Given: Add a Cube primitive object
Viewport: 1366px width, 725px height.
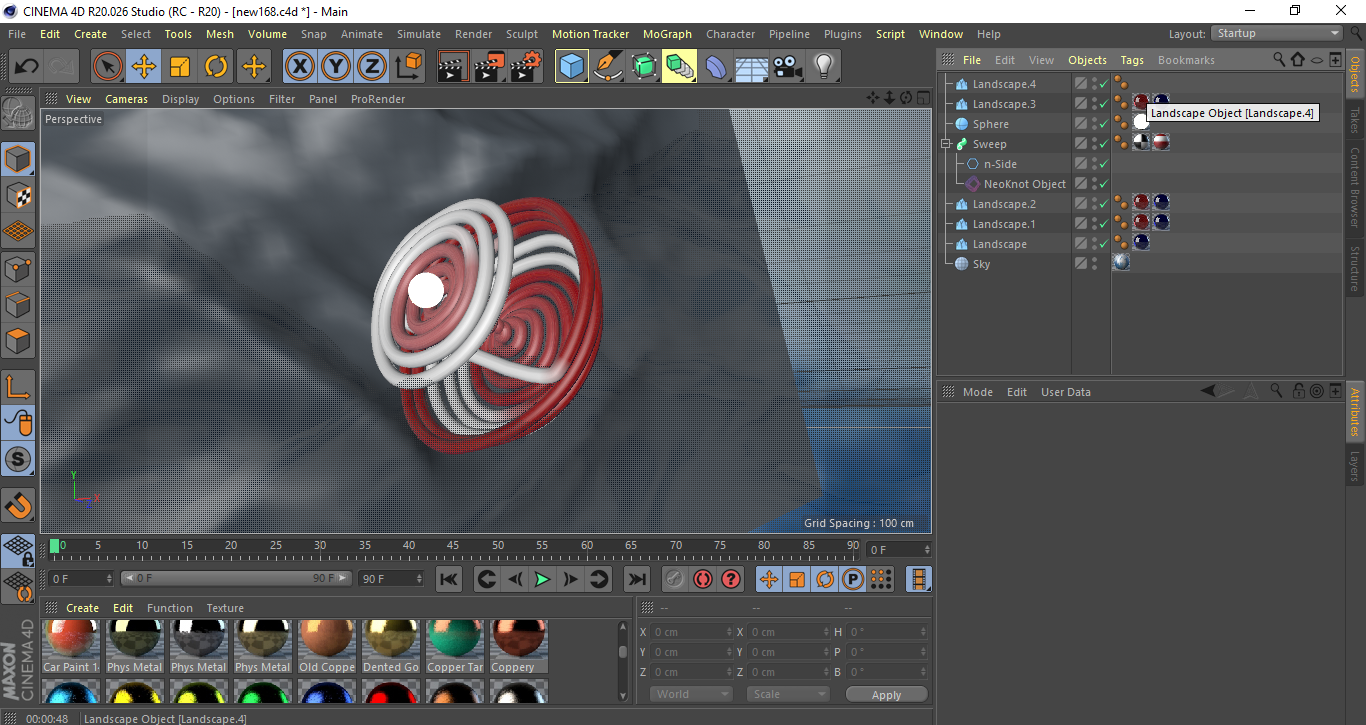Looking at the screenshot, I should [572, 67].
